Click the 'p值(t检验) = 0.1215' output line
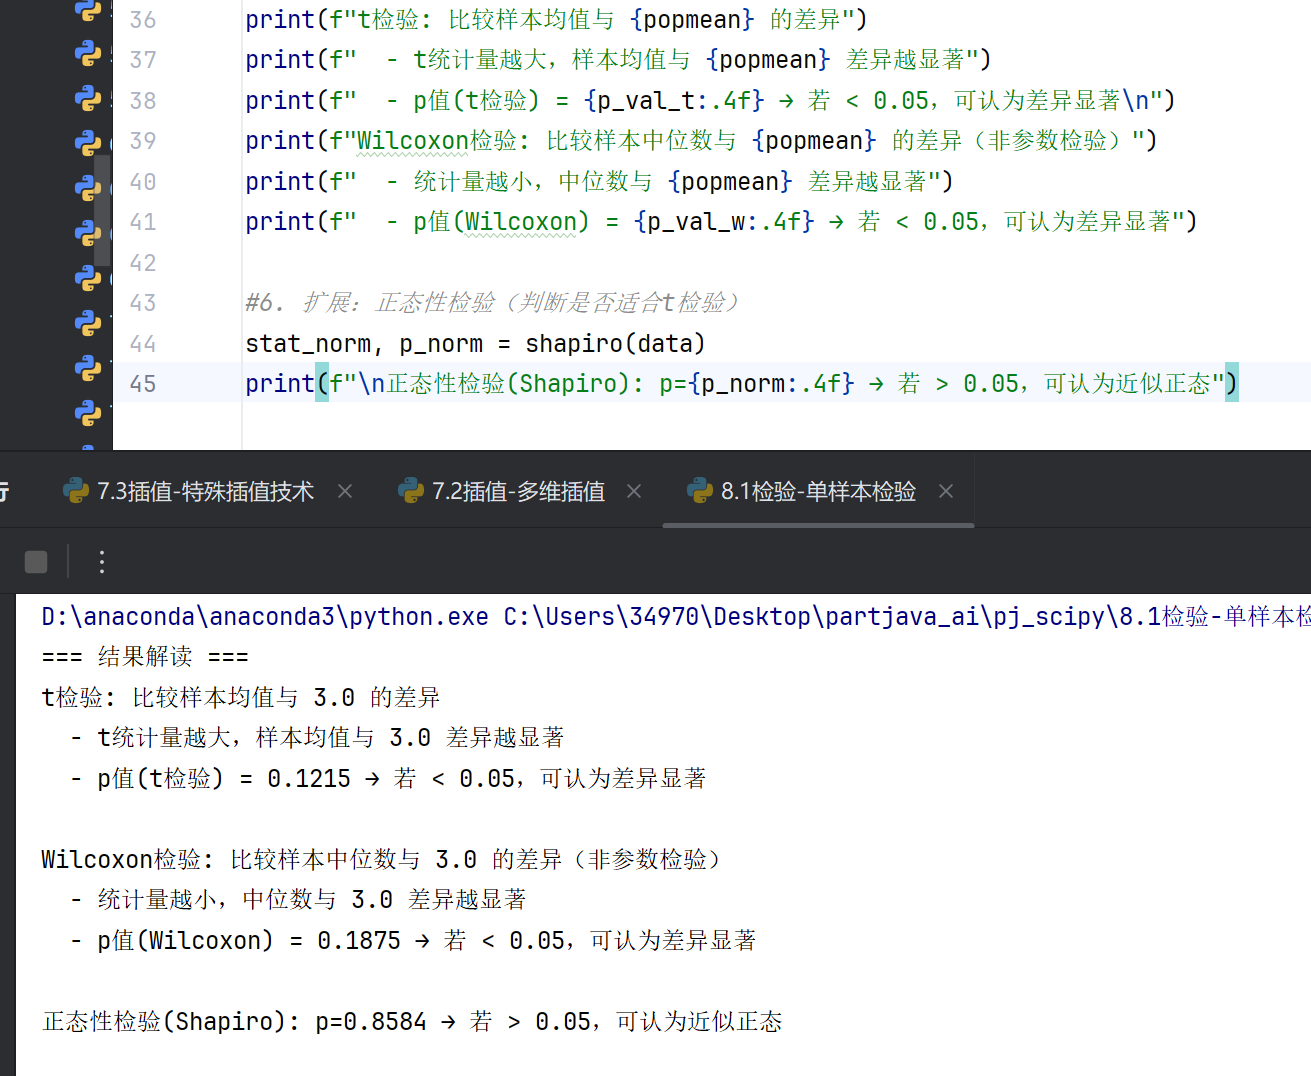 (x=388, y=779)
